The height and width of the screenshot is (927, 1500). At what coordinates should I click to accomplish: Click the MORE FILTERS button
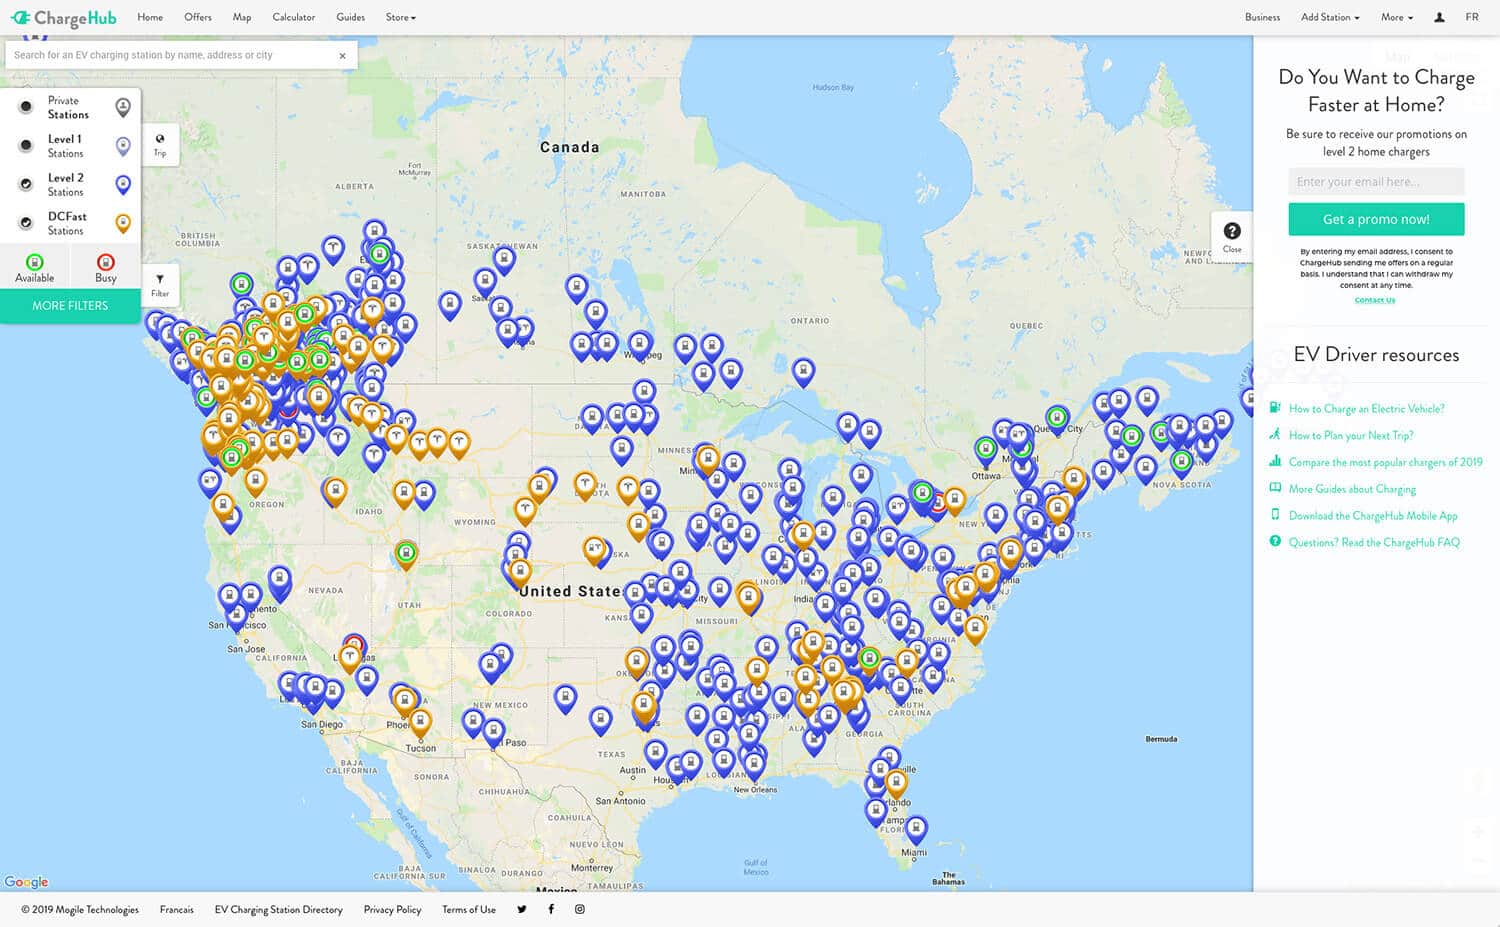(70, 306)
